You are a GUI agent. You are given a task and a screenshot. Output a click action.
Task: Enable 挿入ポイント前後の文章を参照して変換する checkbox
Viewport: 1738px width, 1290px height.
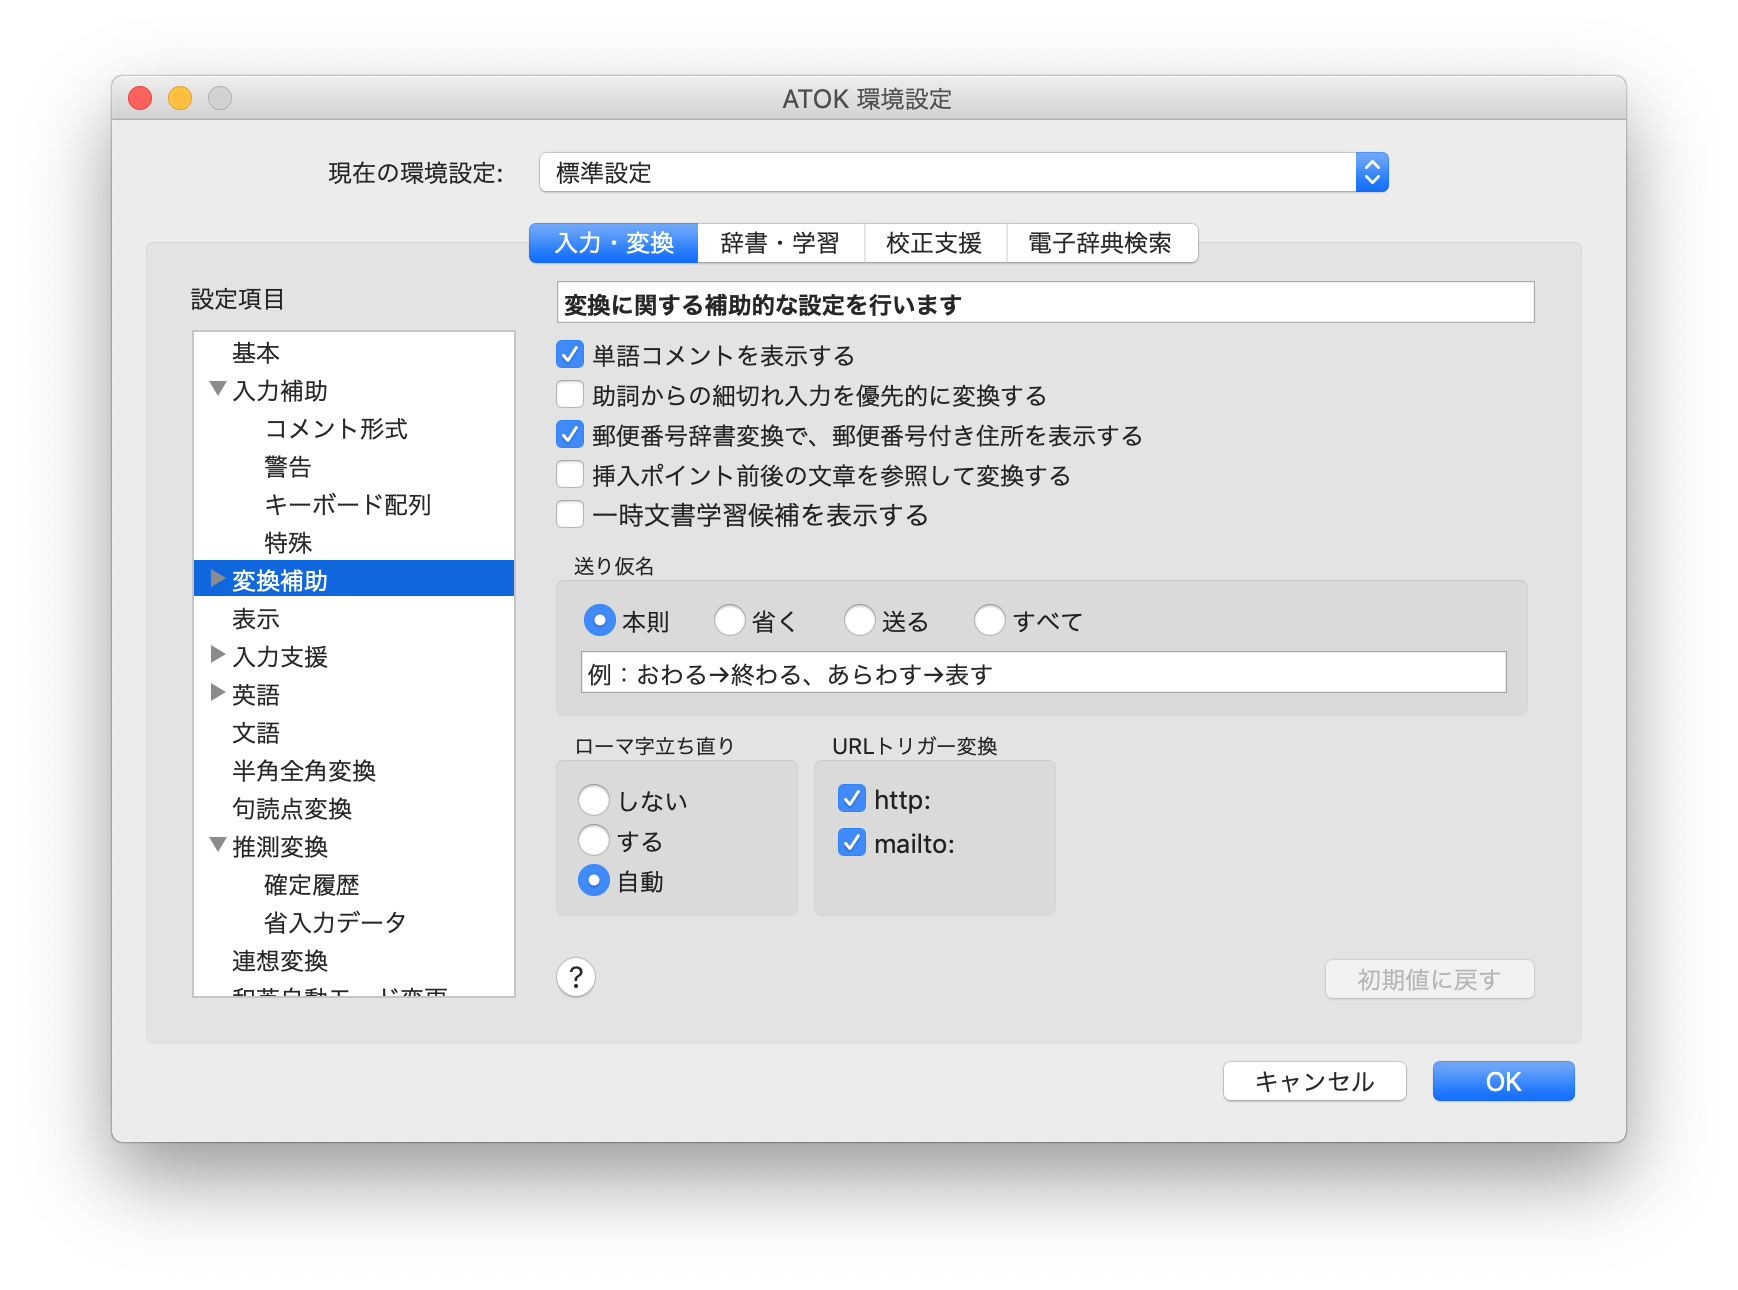570,474
